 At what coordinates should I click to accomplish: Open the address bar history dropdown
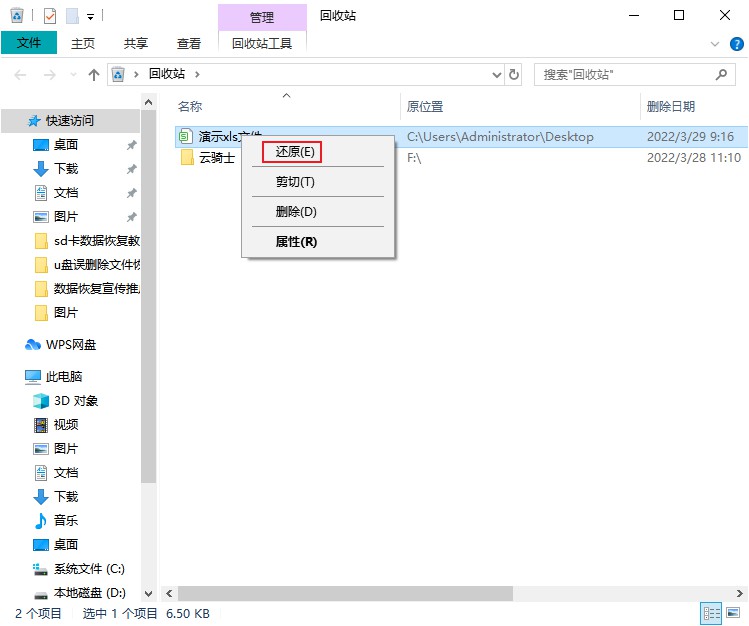coord(497,74)
